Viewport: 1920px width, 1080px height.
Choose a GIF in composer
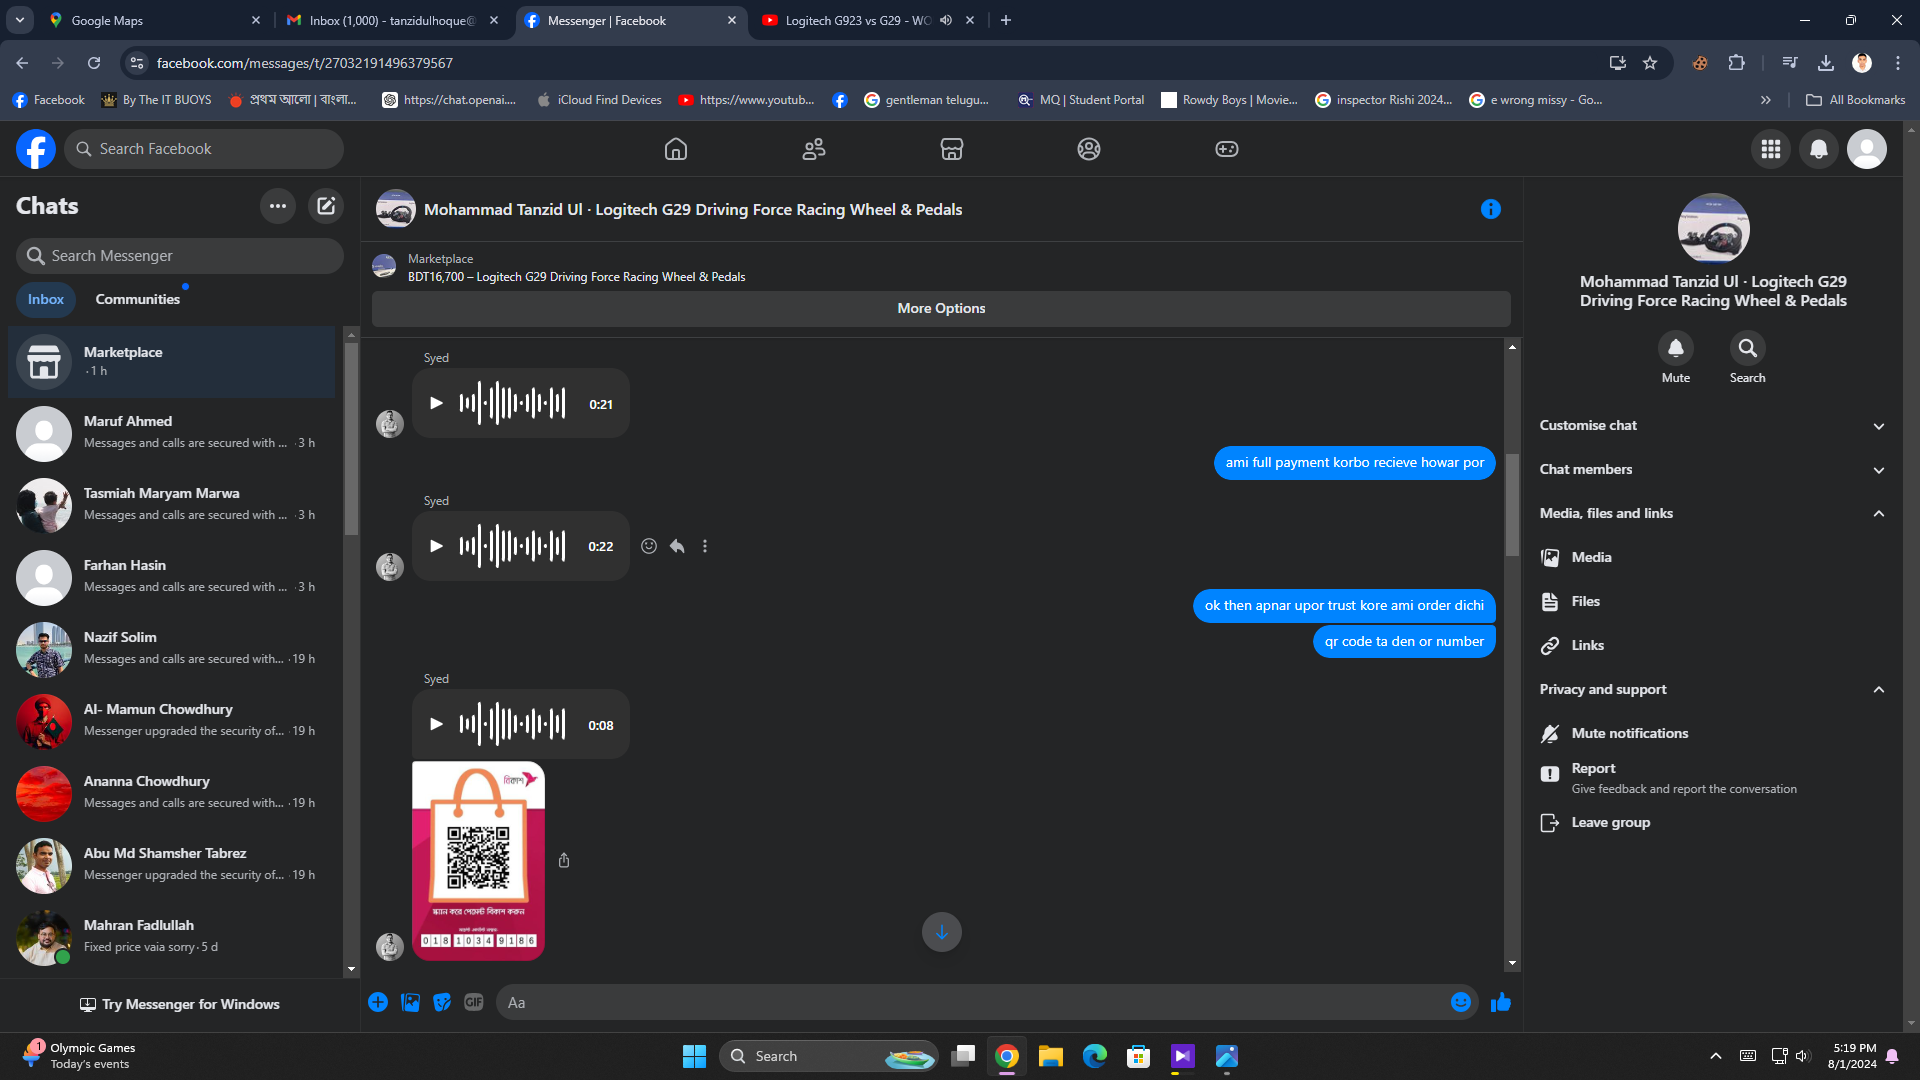click(x=474, y=1002)
